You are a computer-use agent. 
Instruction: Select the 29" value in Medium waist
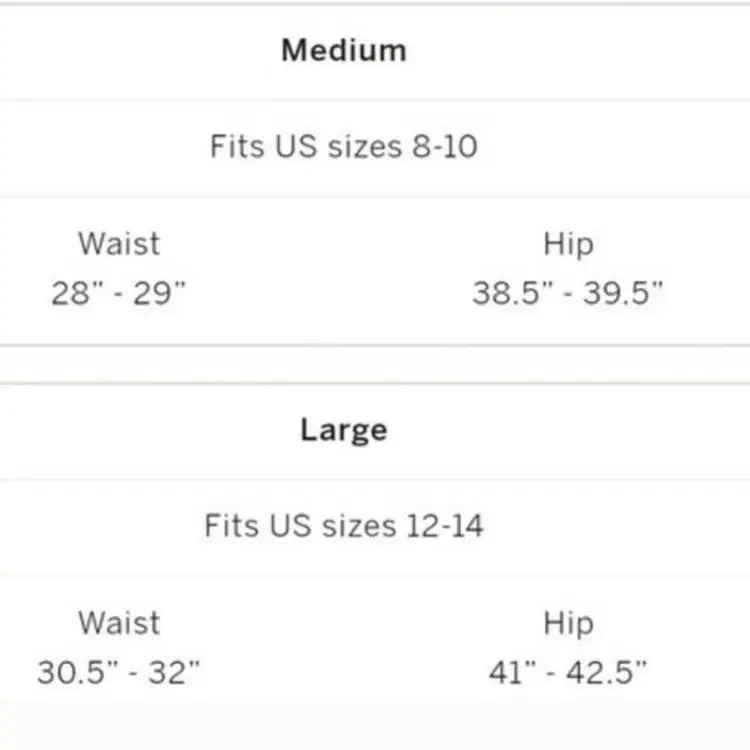160,294
